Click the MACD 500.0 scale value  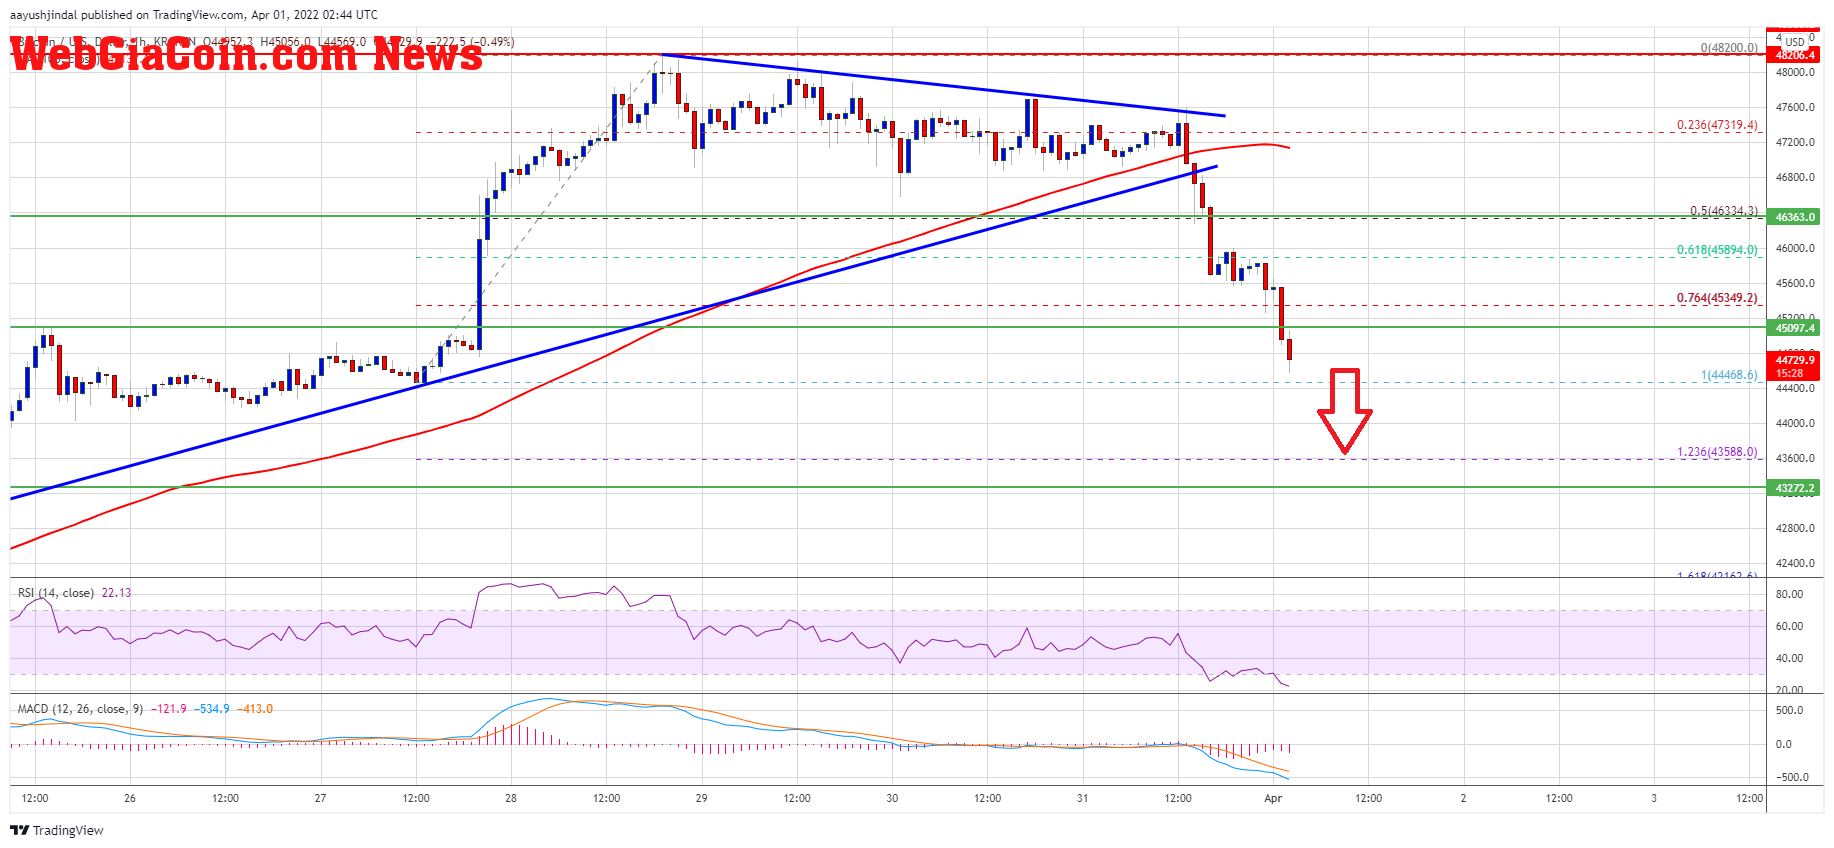(x=1789, y=710)
